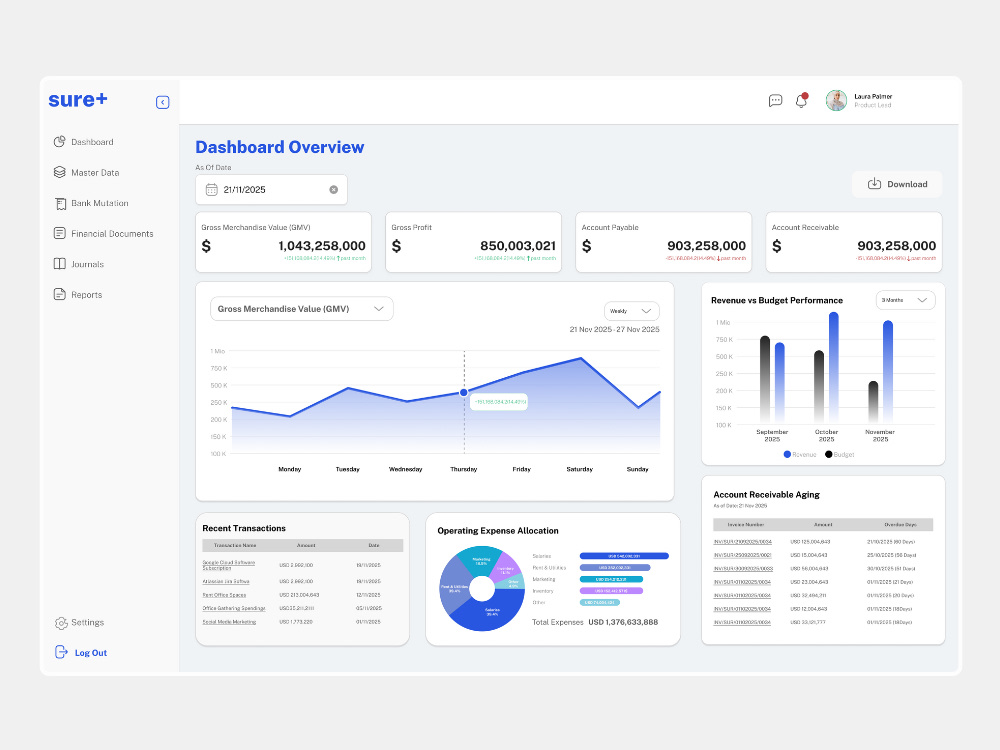The image size is (1000, 750).
Task: Open Social Media Marketing transaction
Action: coord(229,621)
